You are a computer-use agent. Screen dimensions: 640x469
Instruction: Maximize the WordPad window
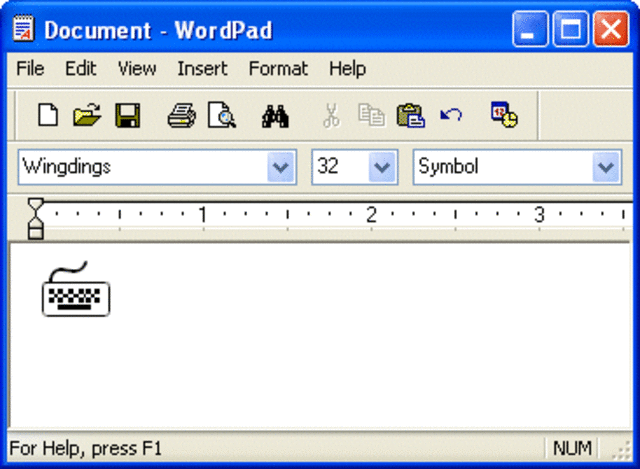(x=570, y=29)
